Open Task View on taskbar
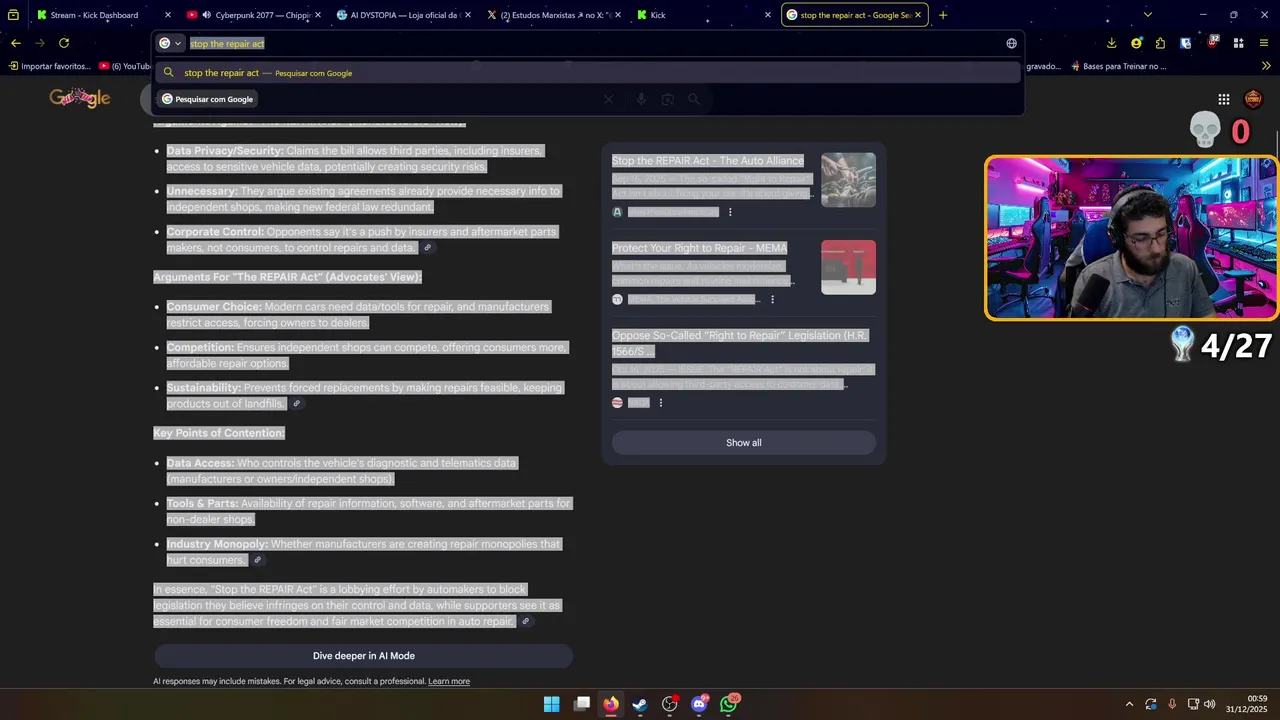 tap(582, 704)
